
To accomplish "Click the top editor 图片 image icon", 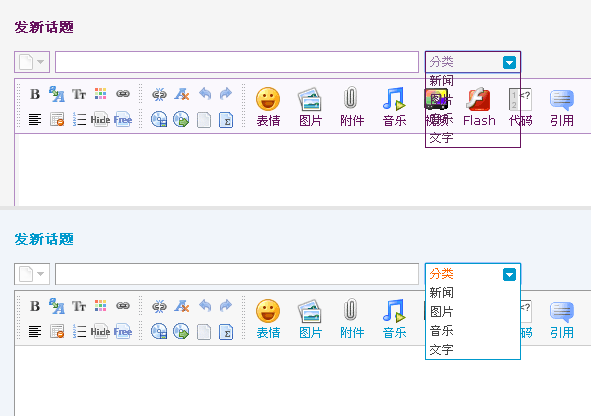I will pos(310,107).
